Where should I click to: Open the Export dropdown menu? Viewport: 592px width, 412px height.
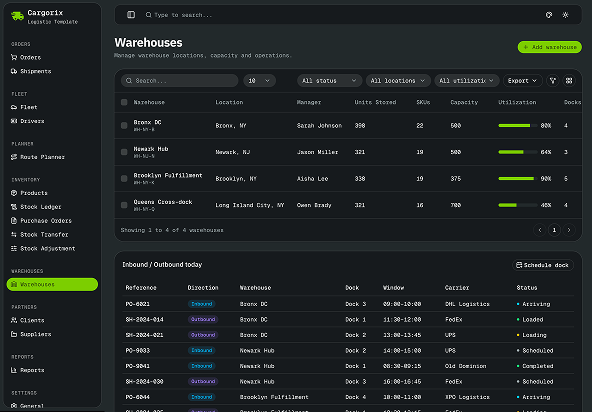[523, 80]
